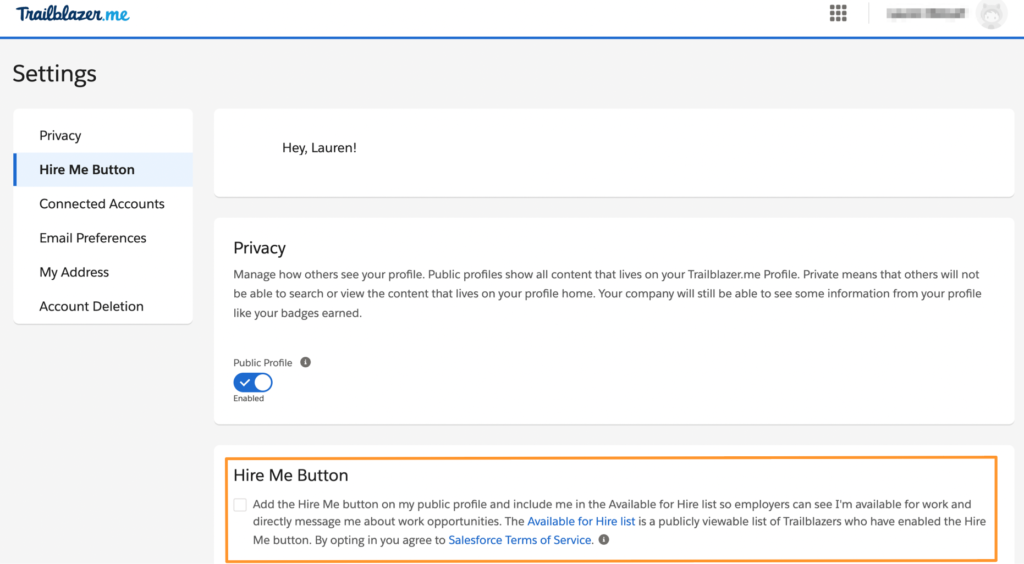
Task: Open the Account Deletion section
Action: click(103, 306)
